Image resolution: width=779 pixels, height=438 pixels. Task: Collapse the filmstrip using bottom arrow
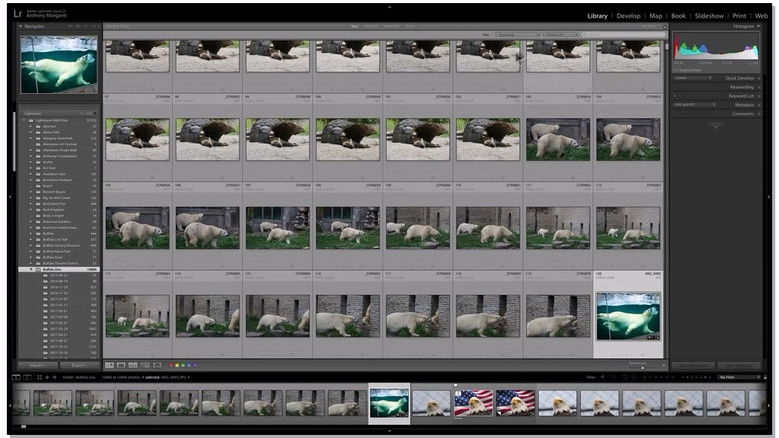[x=389, y=431]
